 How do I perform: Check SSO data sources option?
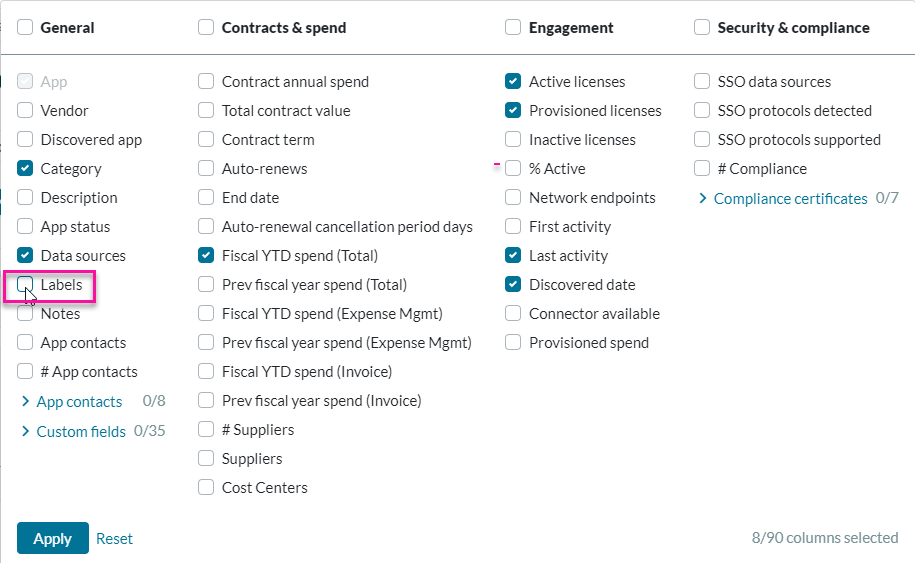click(702, 82)
